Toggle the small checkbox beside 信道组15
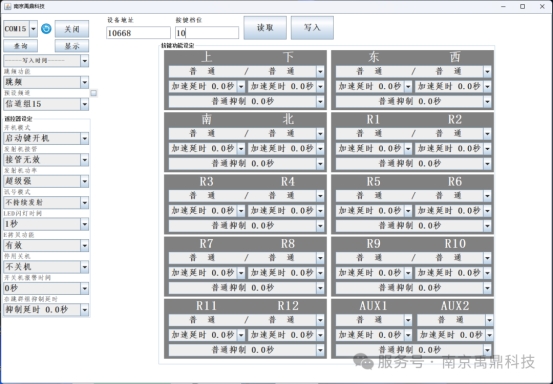 pos(93,93)
